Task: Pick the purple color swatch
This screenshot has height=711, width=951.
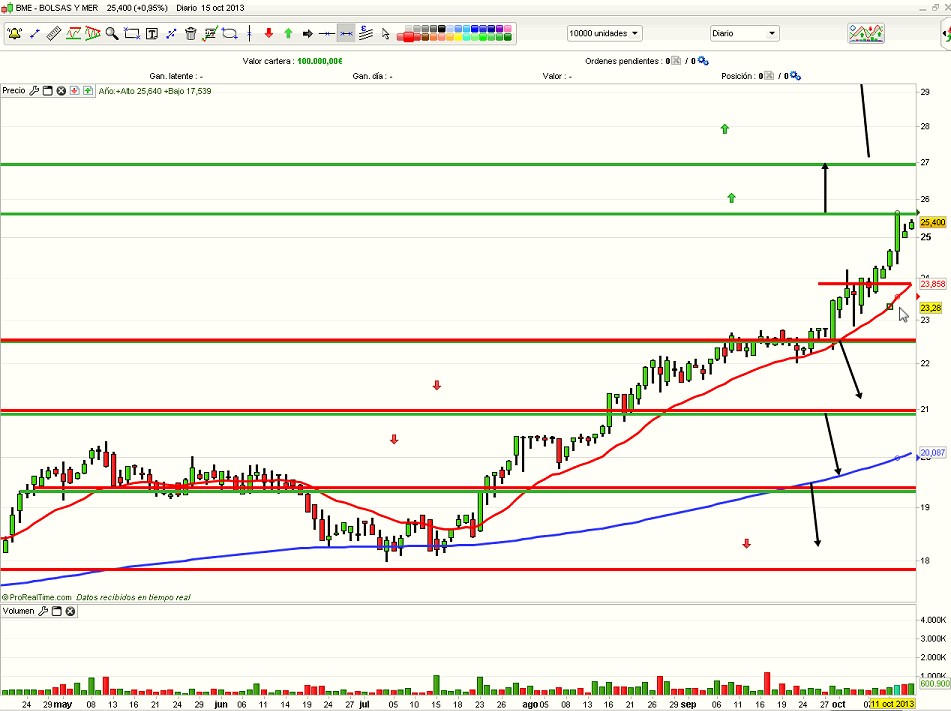Action: [x=499, y=29]
